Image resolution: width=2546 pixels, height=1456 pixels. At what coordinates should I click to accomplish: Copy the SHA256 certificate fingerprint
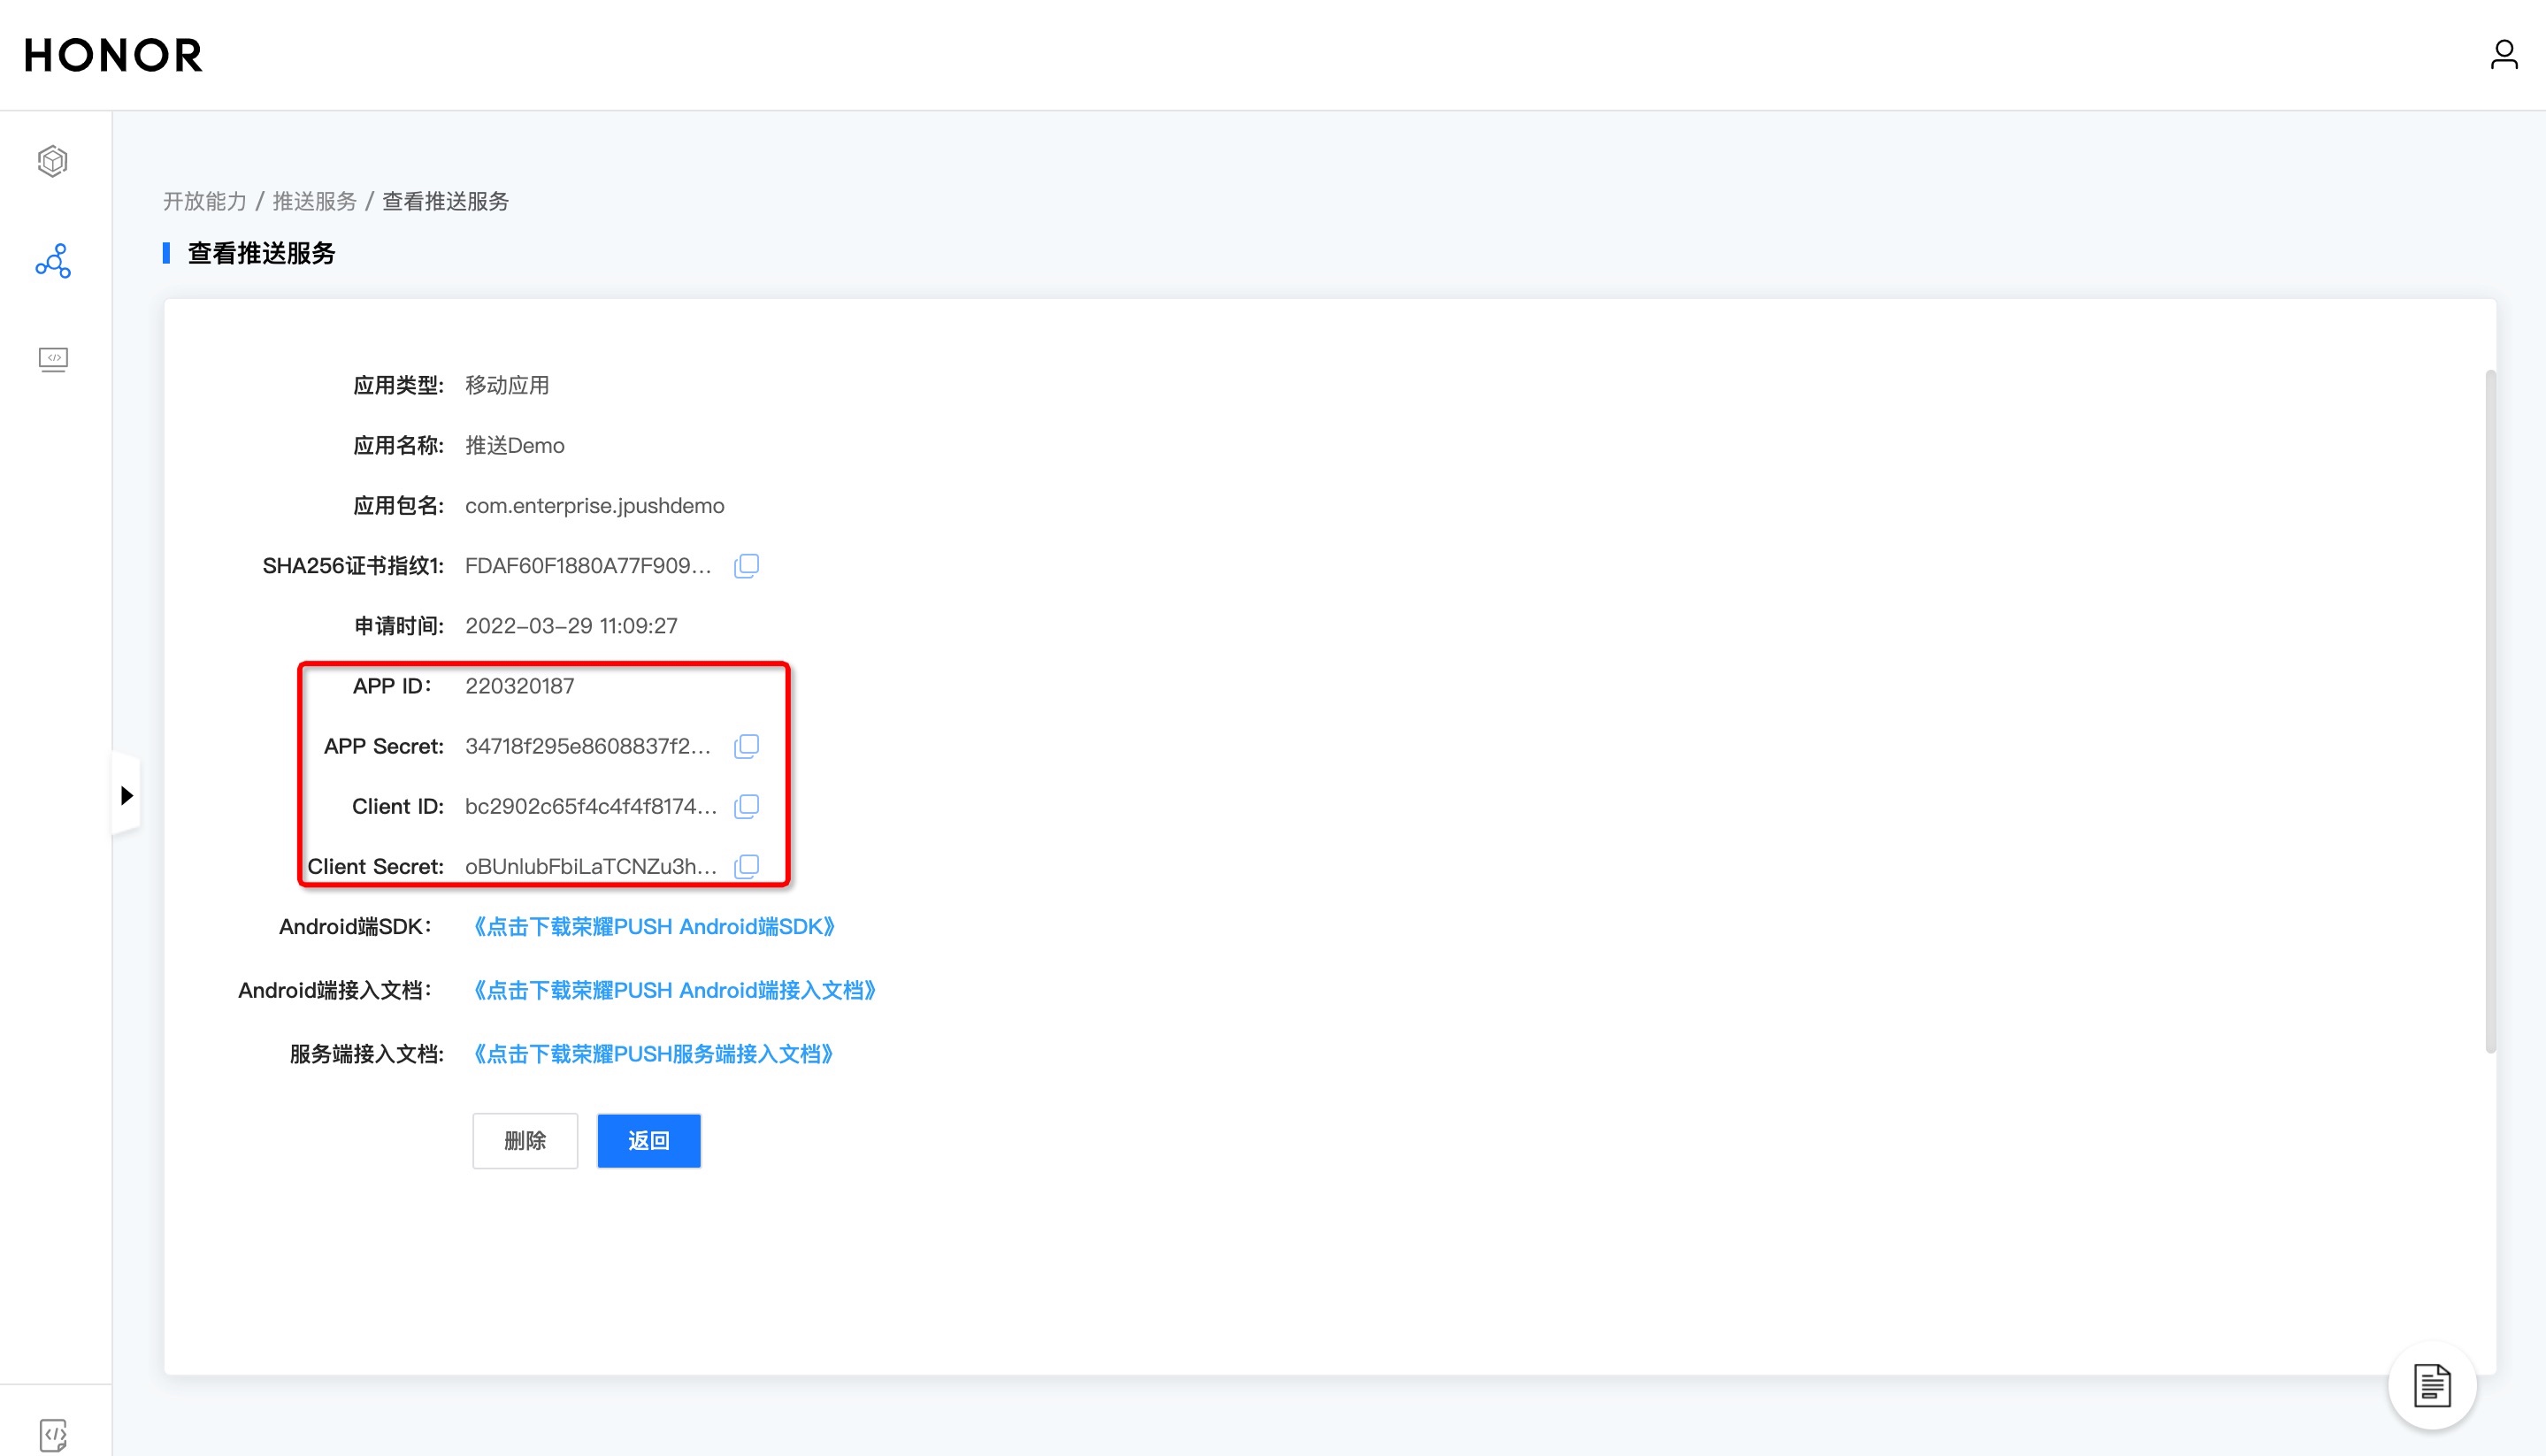(746, 566)
